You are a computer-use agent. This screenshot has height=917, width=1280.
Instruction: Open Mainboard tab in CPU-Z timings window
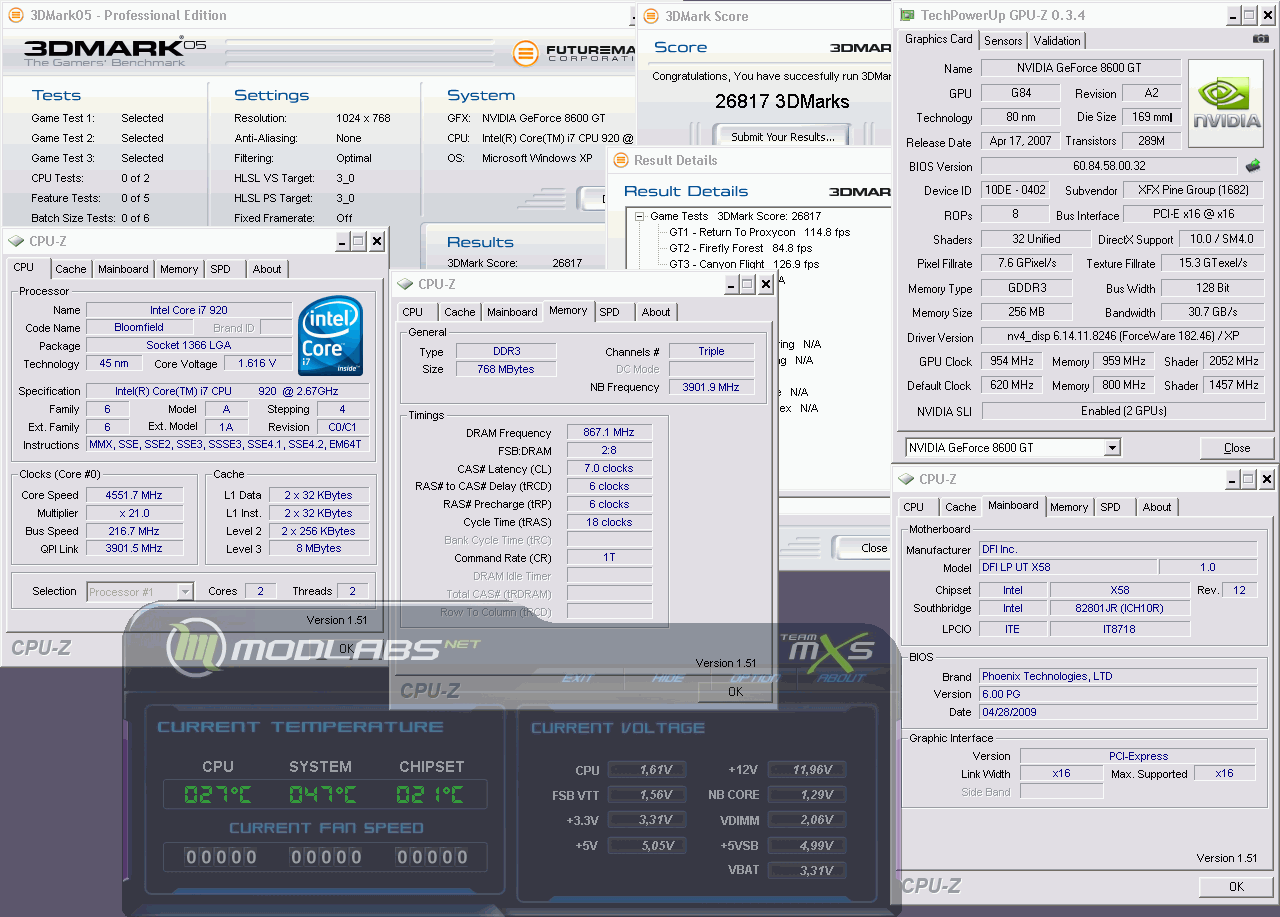(x=512, y=312)
